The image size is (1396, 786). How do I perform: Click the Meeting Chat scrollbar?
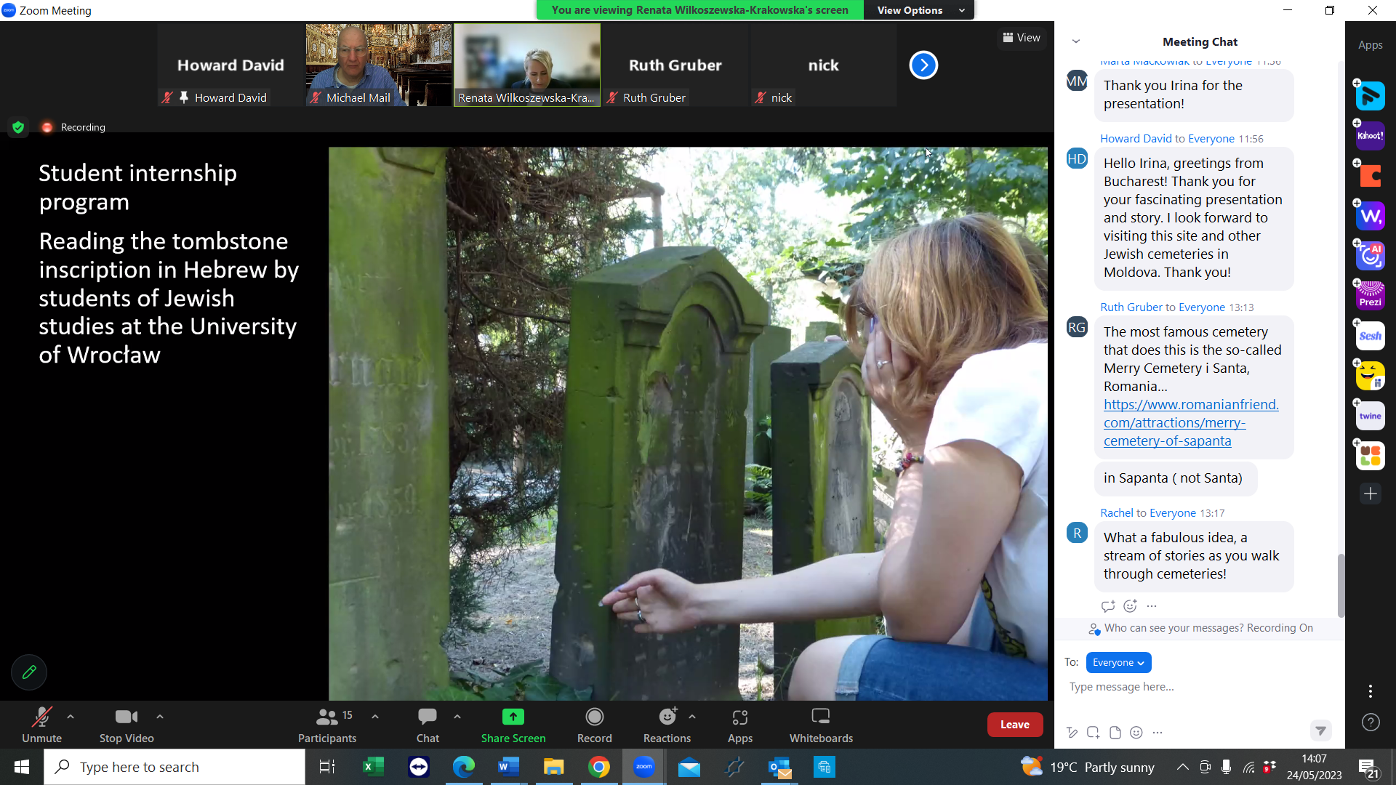pos(1341,585)
